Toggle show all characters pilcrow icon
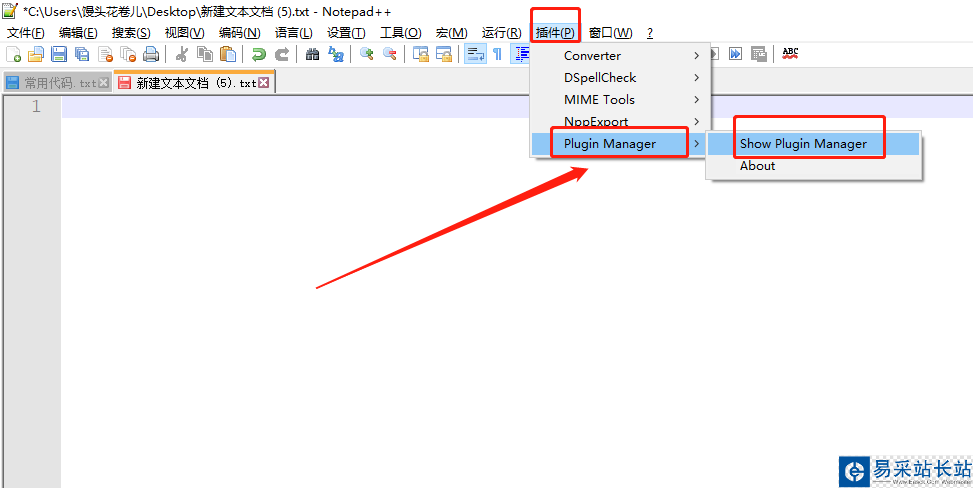Screen dimensions: 973x488 (x=497, y=55)
